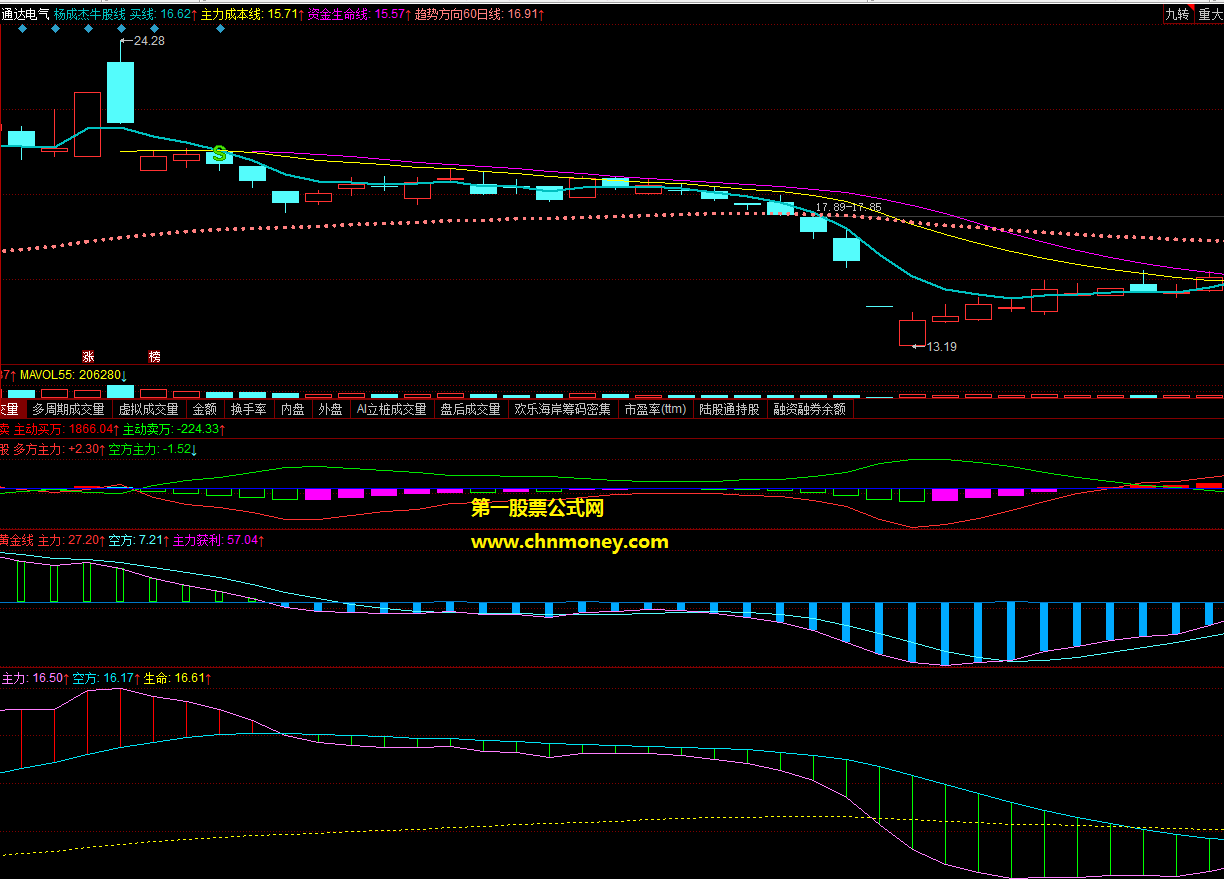Select the 市盈率(ttm) tab
Image resolution: width=1224 pixels, height=879 pixels.
655,409
